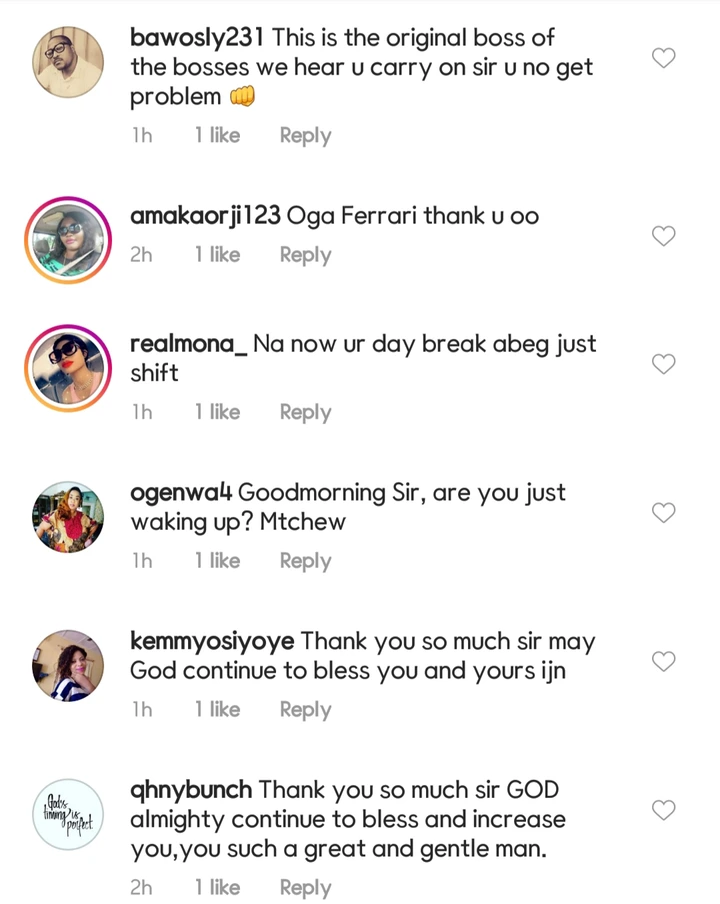Like realmona_'s comment

point(664,364)
